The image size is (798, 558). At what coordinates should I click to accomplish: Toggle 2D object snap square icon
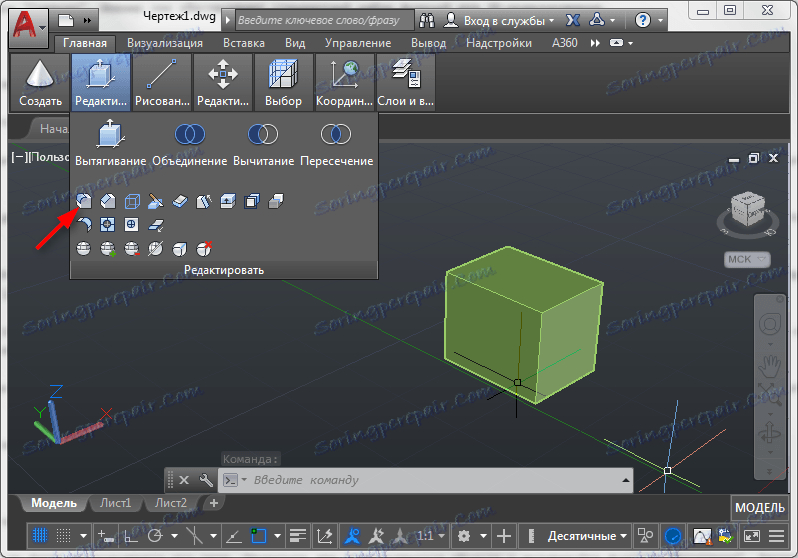259,536
